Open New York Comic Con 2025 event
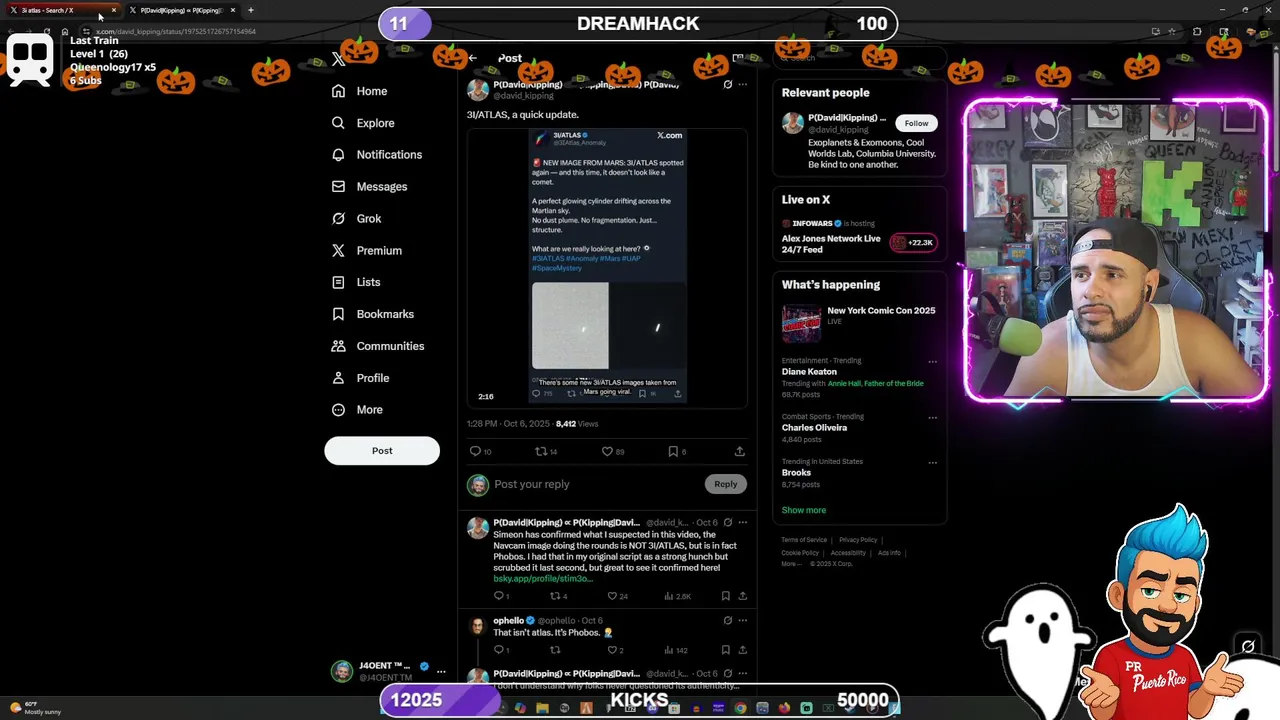Viewport: 1280px width, 720px height. tap(881, 311)
